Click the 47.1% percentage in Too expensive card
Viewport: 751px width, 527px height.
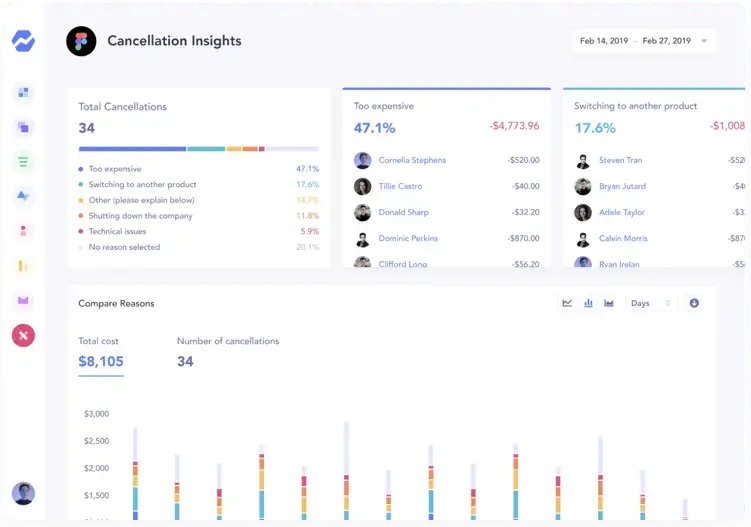coord(375,128)
